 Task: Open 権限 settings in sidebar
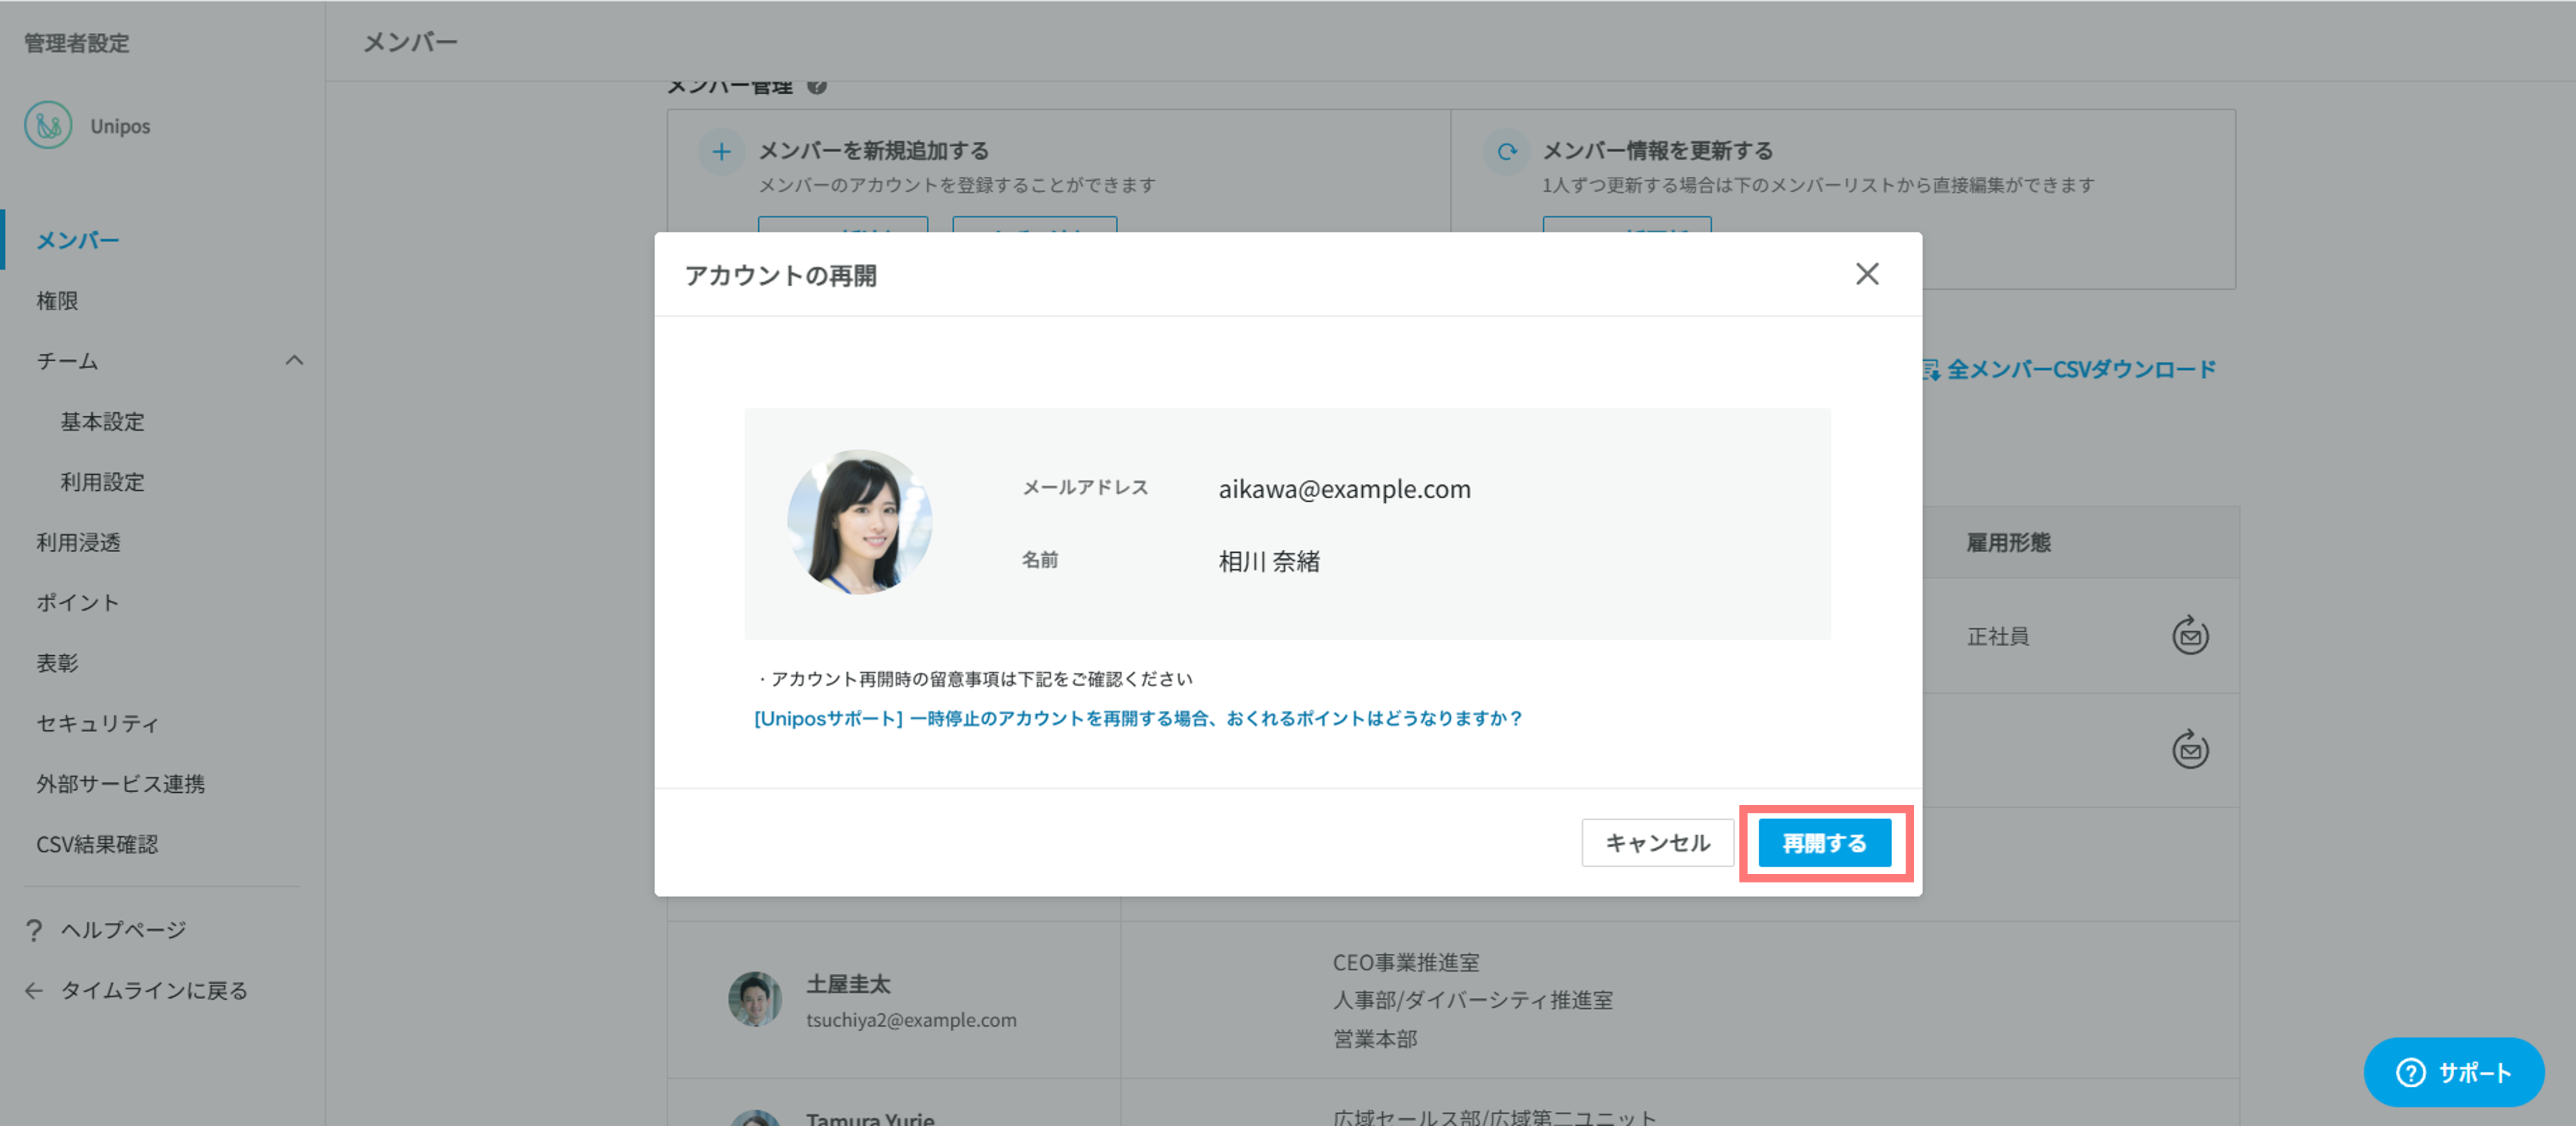click(x=57, y=300)
